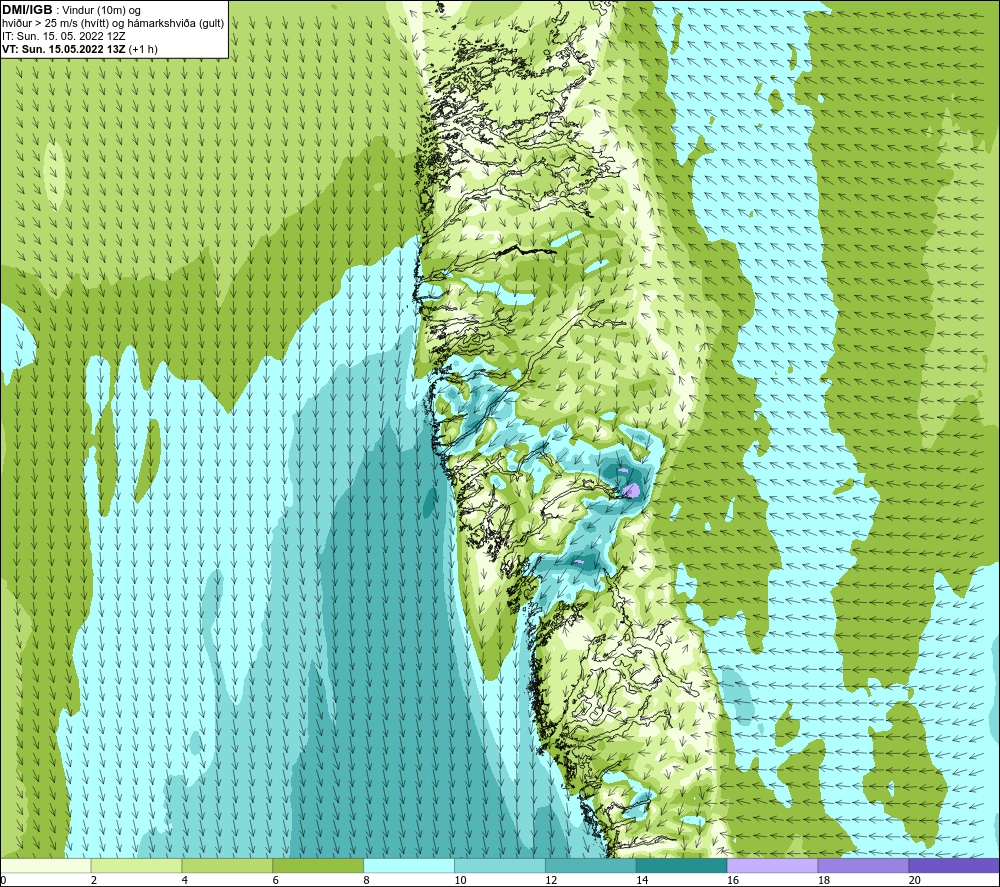The height and width of the screenshot is (887, 1000).
Task: Pick the light cyan 8–10 m/s legend swatch
Action: coord(409,865)
